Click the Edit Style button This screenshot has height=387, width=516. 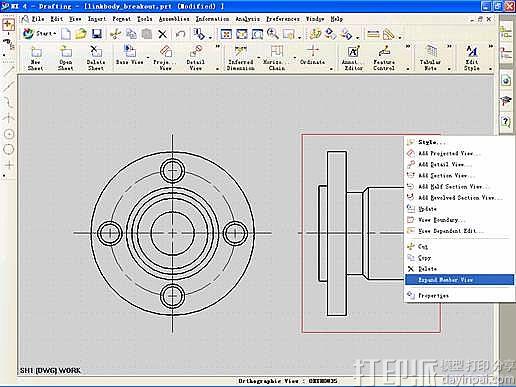[472, 58]
